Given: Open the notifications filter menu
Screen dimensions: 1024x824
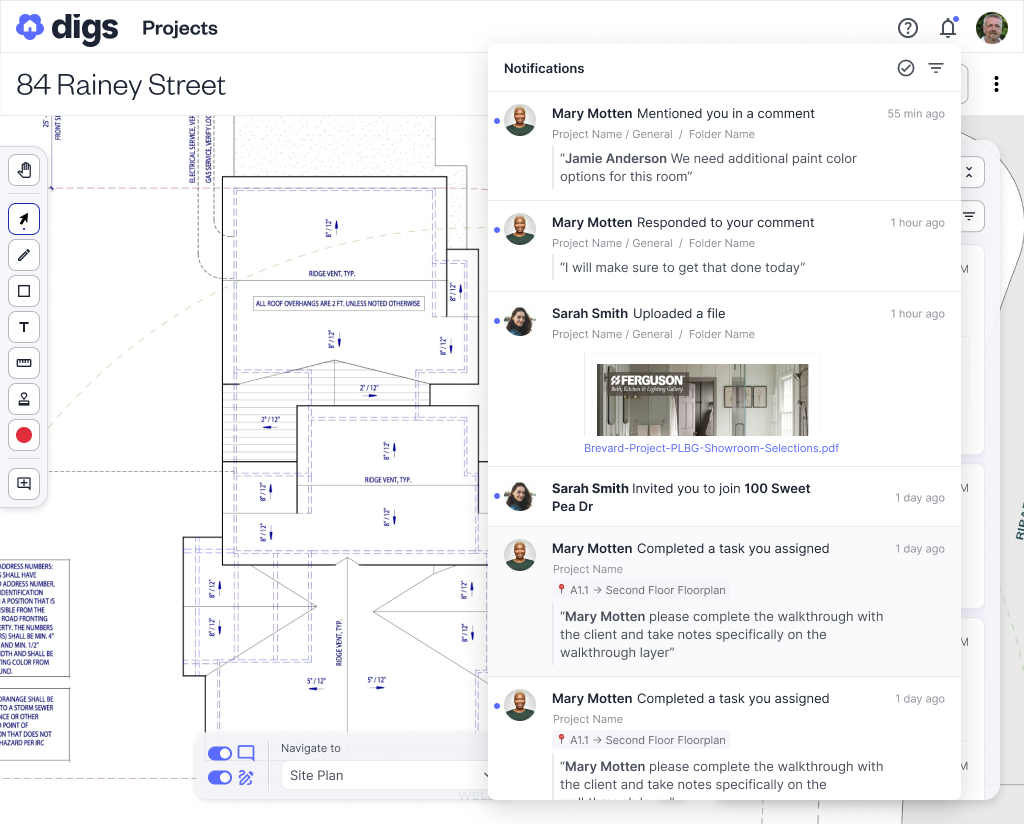Looking at the screenshot, I should point(936,68).
